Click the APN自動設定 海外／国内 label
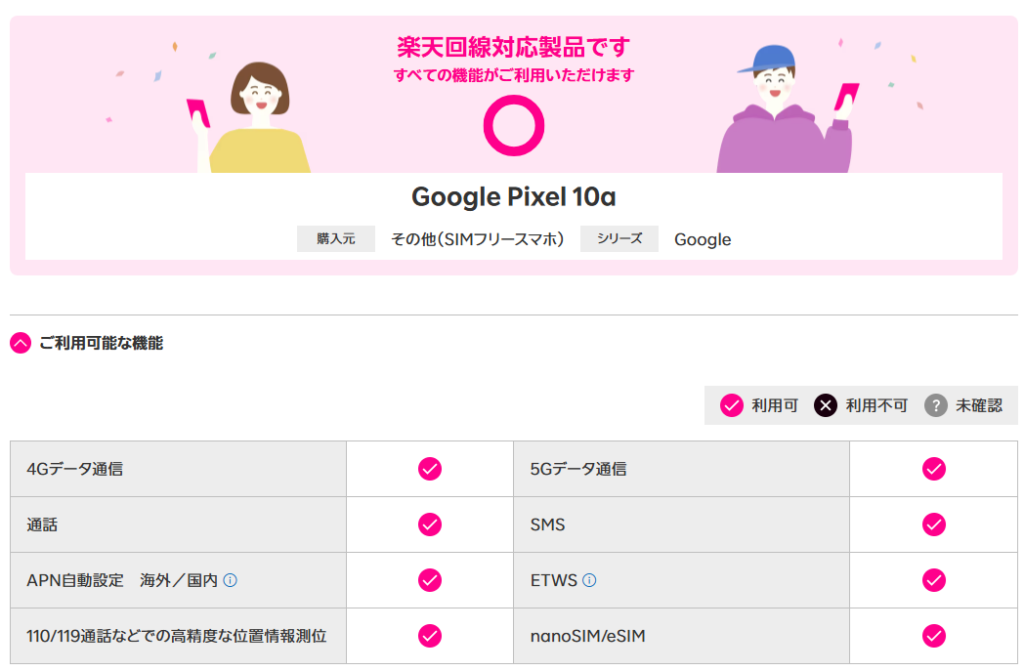This screenshot has height=671, width=1024. click(x=121, y=580)
